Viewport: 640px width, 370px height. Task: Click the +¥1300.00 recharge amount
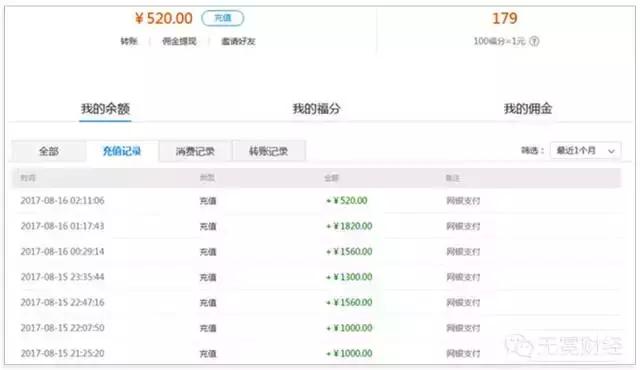click(x=349, y=277)
